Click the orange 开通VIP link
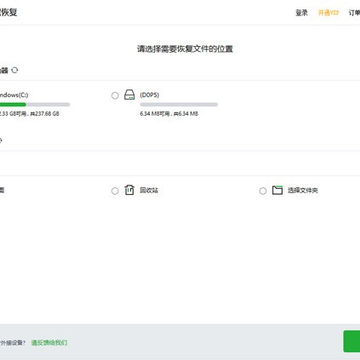This screenshot has width=360, height=360. click(328, 13)
